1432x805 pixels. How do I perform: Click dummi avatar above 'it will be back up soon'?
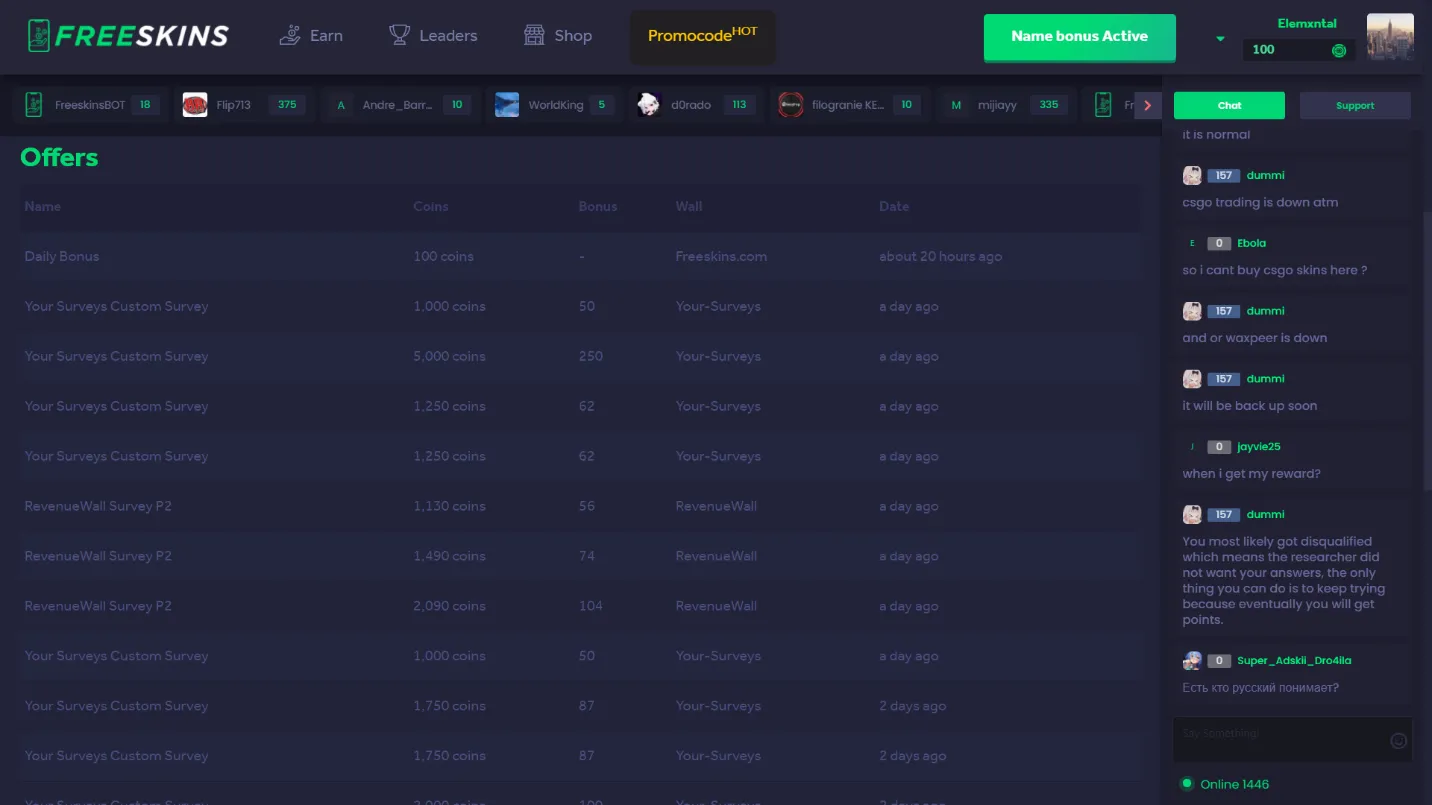[x=1192, y=379]
